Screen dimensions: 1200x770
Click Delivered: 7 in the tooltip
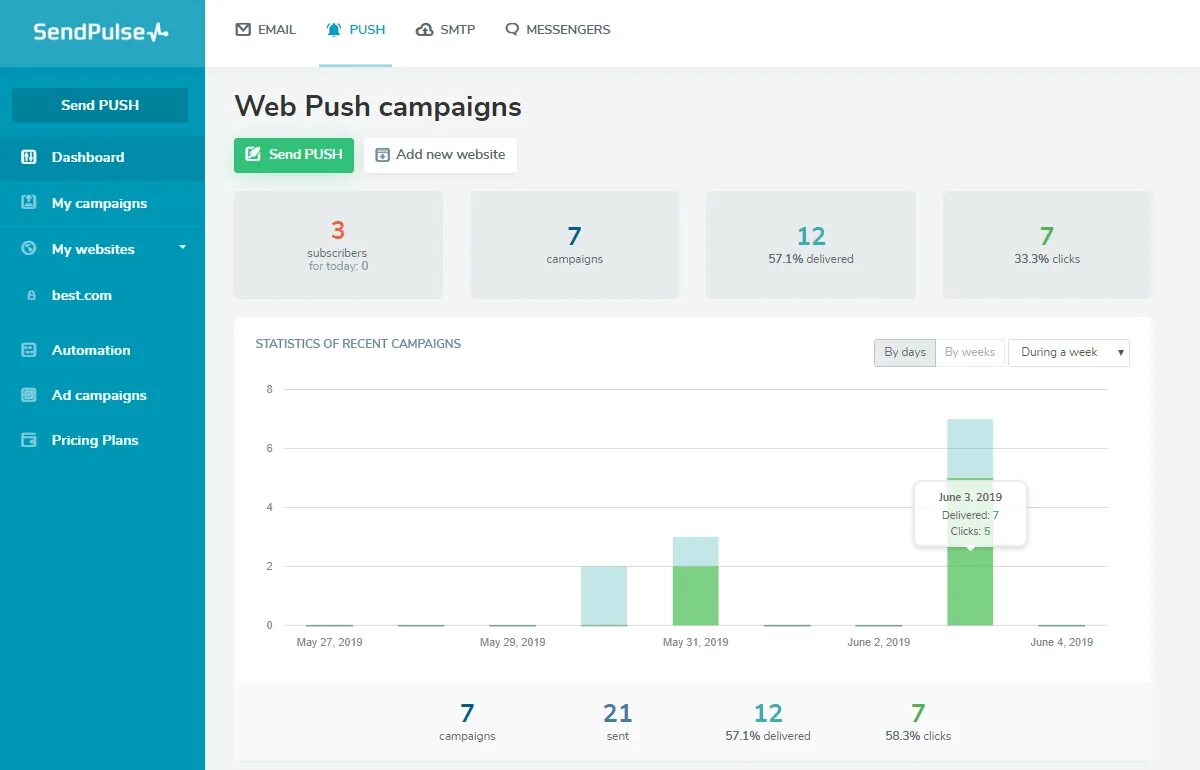[970, 515]
